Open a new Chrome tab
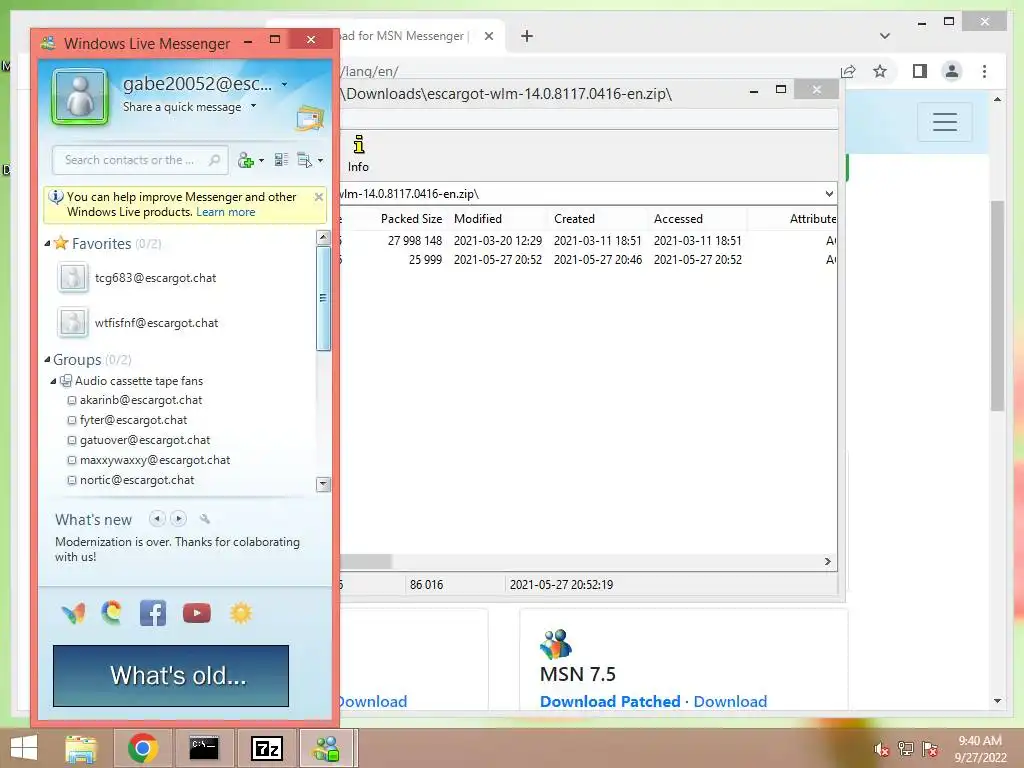This screenshot has height=768, width=1024. (x=527, y=36)
